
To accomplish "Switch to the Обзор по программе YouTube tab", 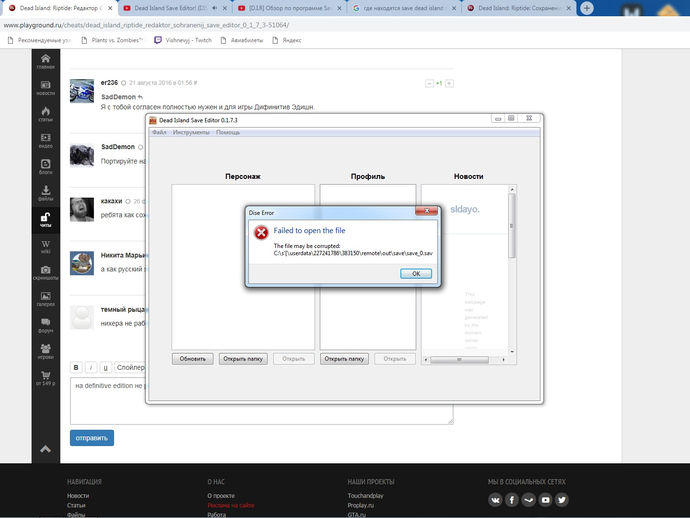I will click(290, 8).
